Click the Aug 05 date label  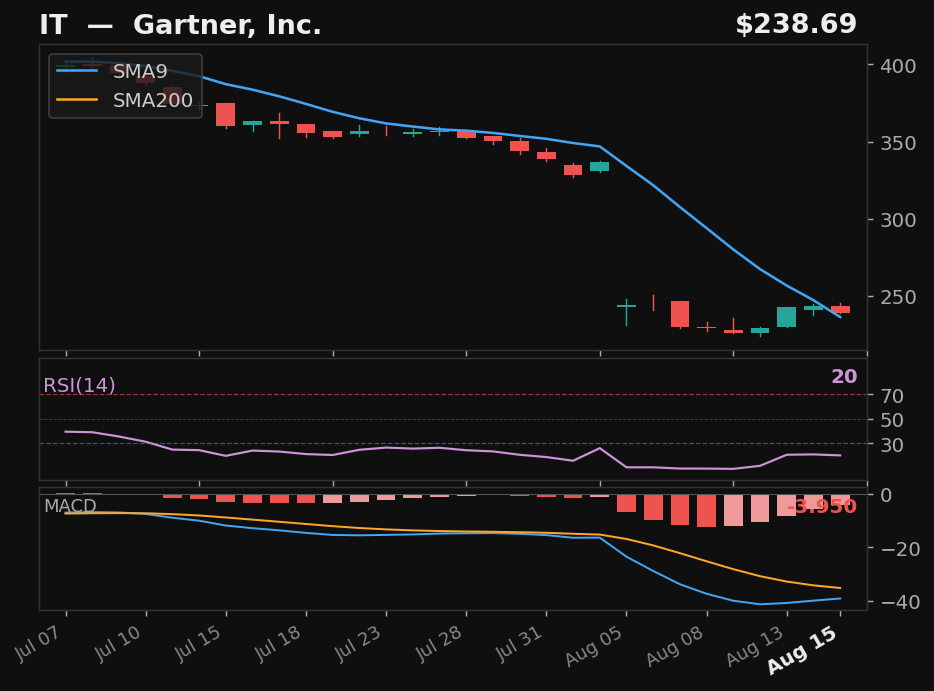click(x=594, y=646)
